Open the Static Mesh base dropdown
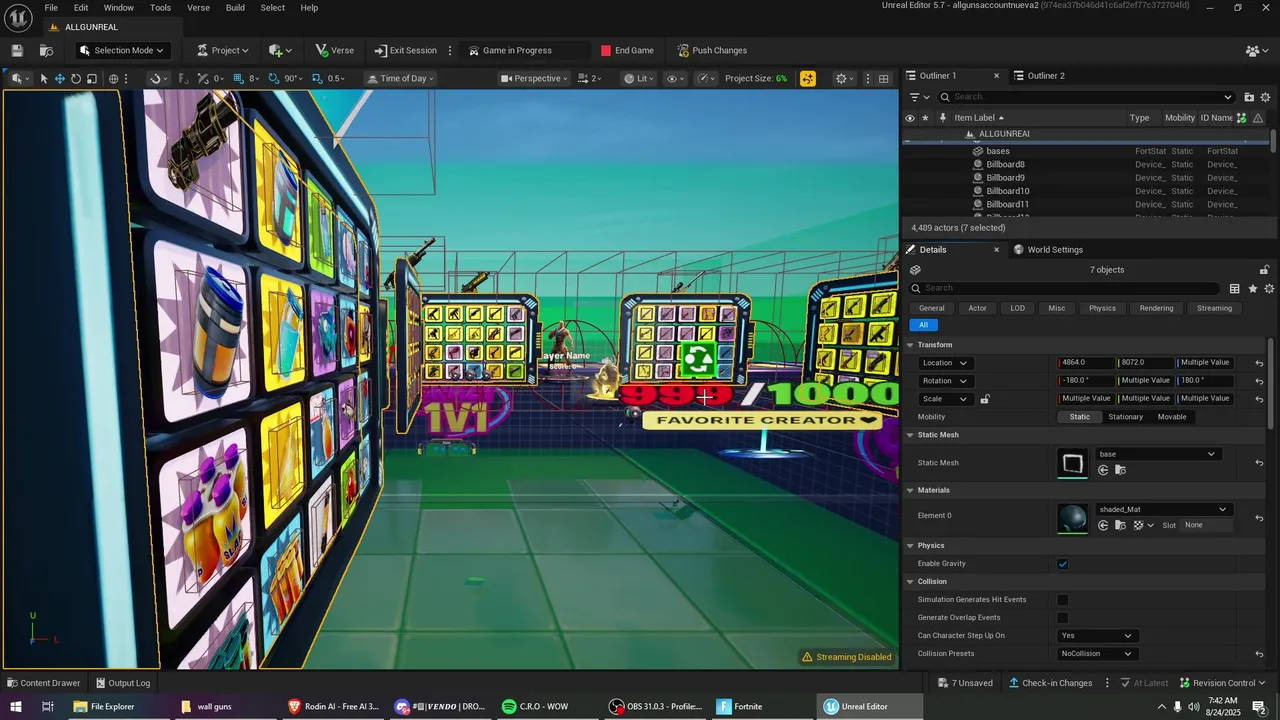The height and width of the screenshot is (720, 1280). pos(1158,454)
